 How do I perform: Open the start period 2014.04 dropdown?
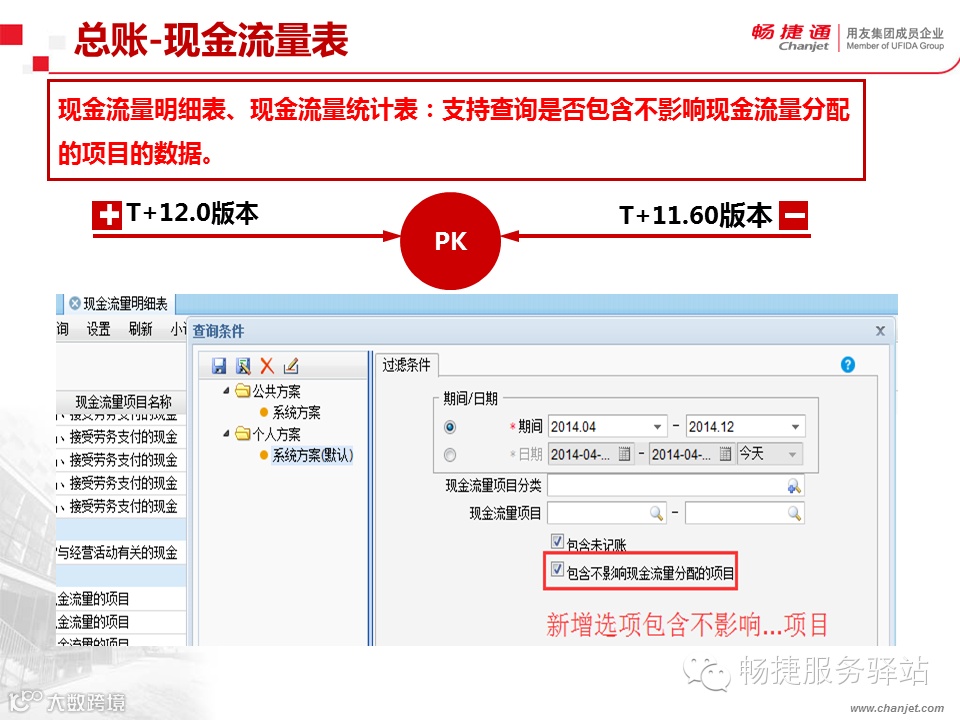pos(657,427)
